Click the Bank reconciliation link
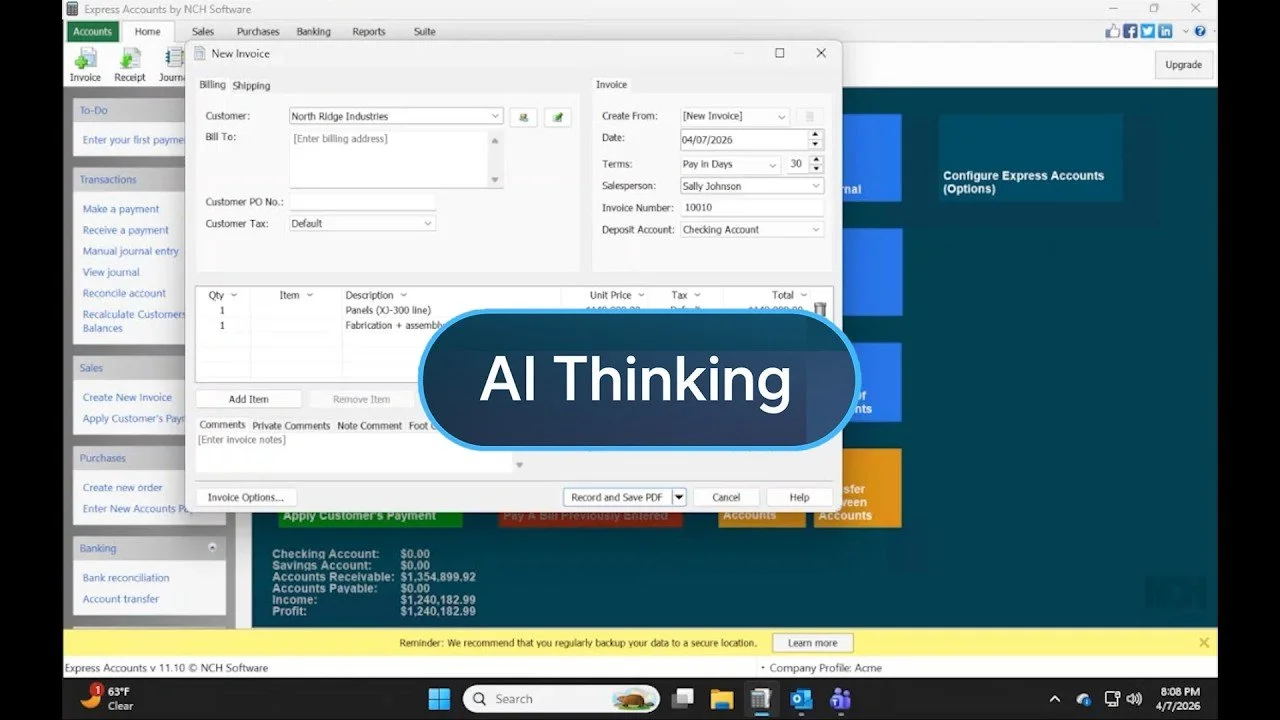 point(126,578)
